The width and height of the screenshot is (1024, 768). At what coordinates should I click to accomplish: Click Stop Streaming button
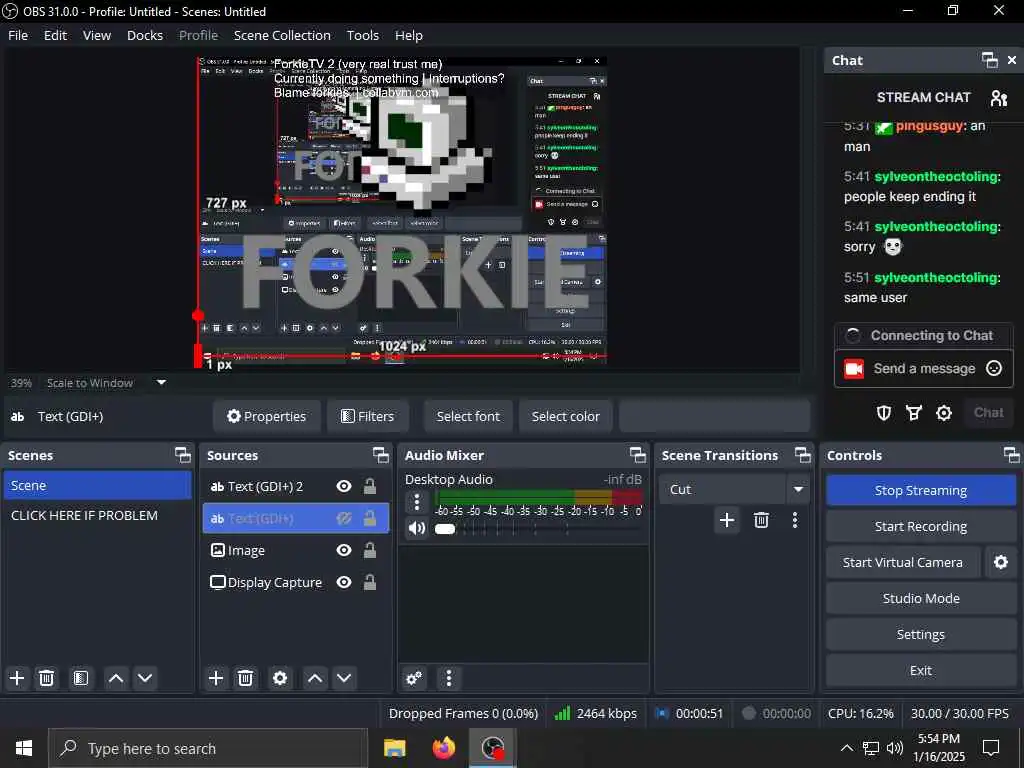click(x=921, y=490)
